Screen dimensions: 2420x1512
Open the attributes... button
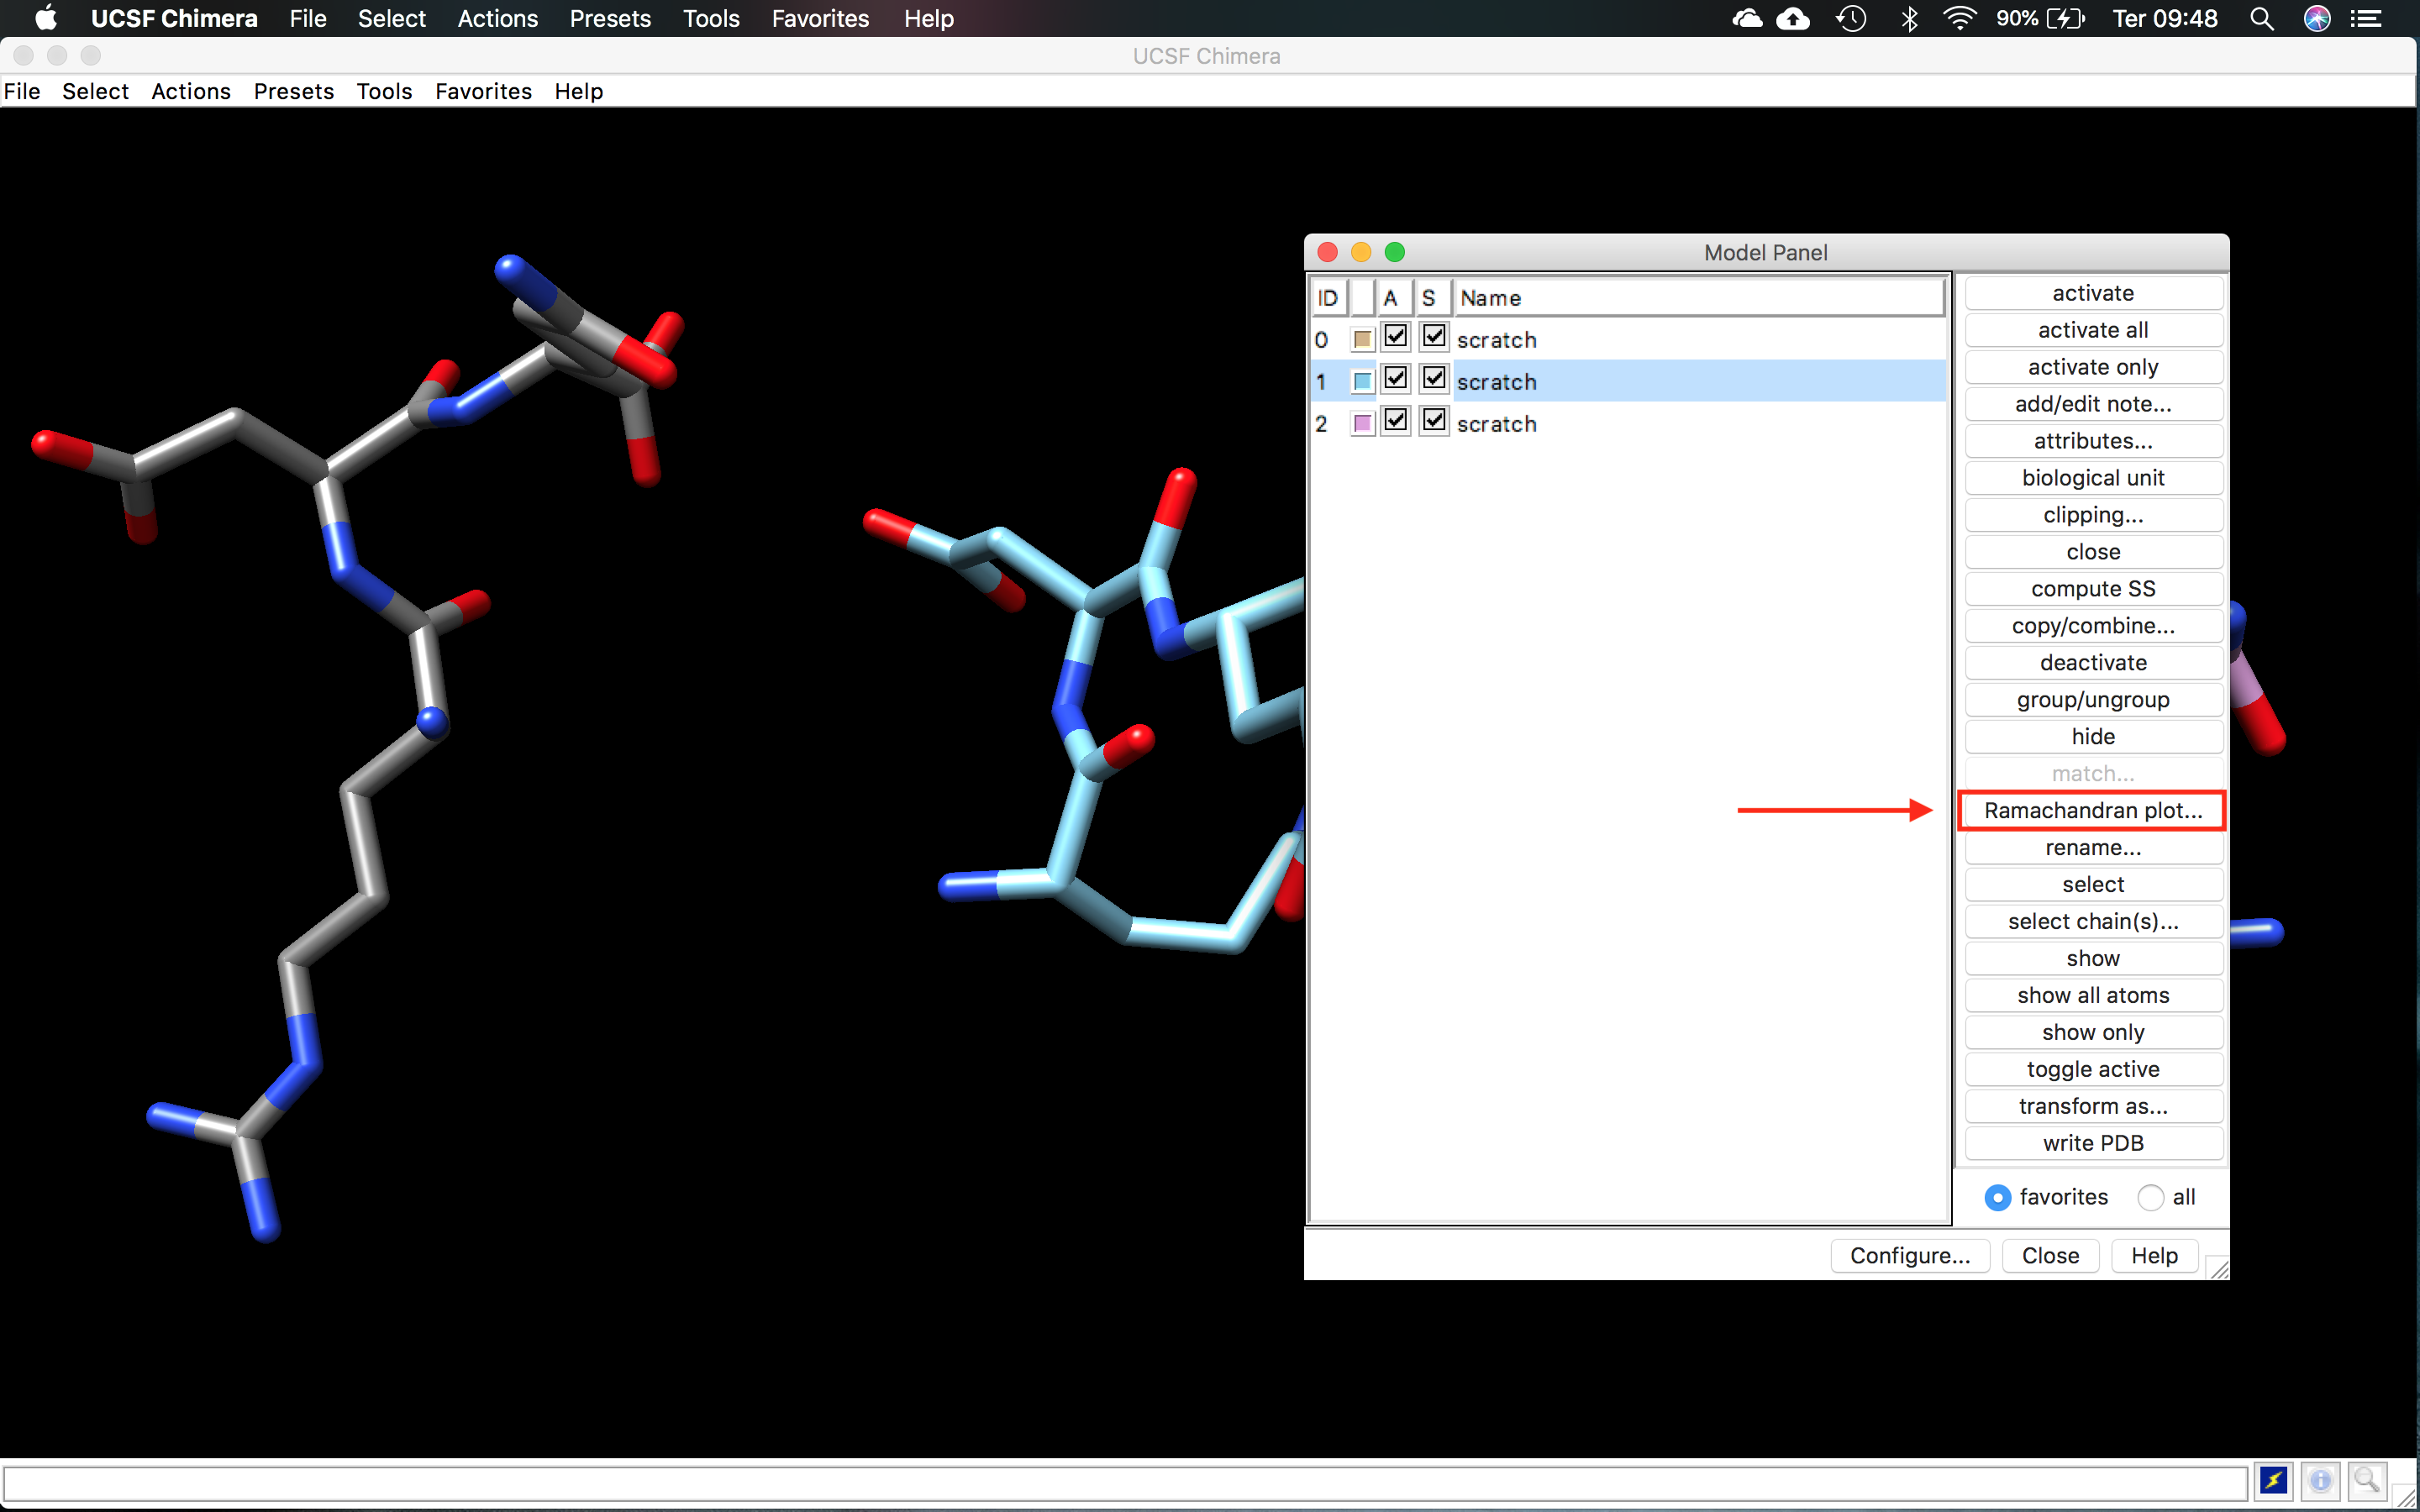click(2093, 441)
